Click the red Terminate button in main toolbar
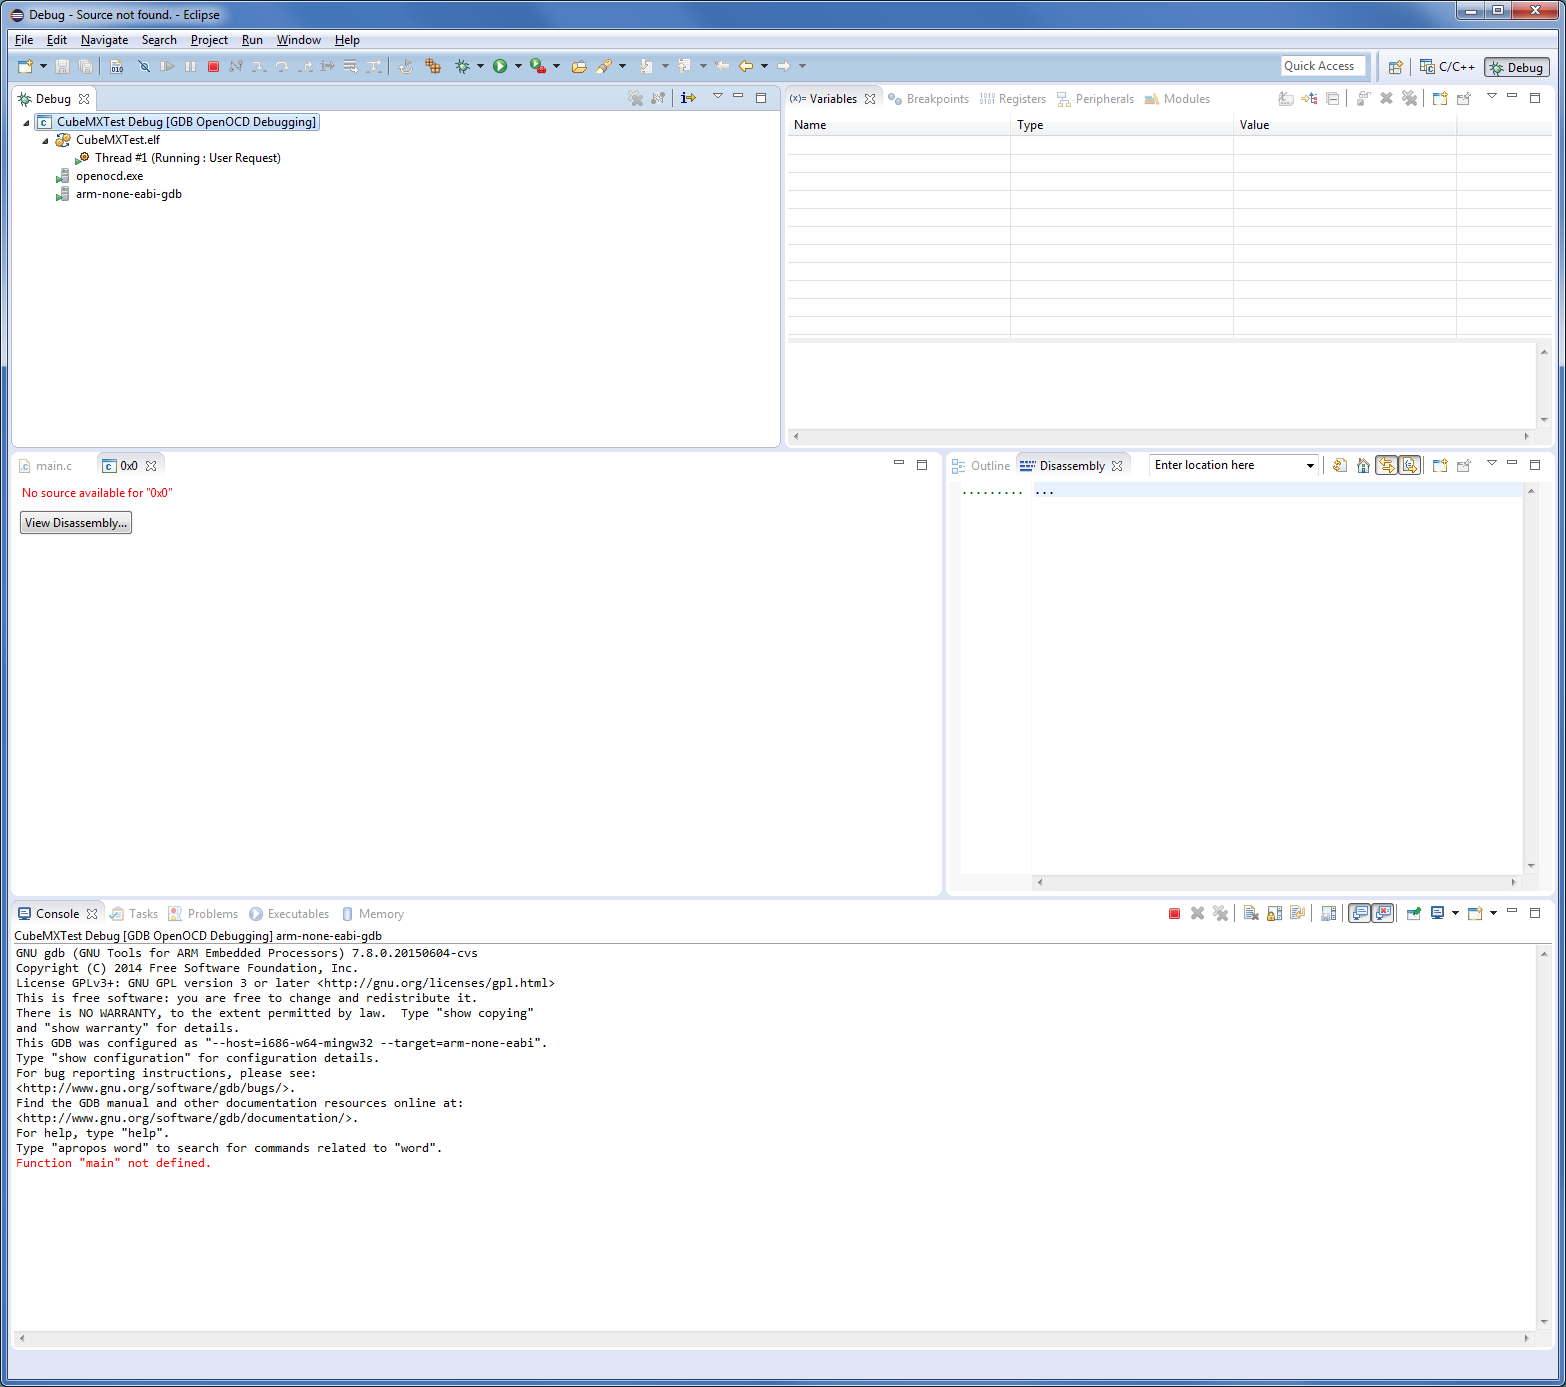The height and width of the screenshot is (1387, 1566). (213, 66)
